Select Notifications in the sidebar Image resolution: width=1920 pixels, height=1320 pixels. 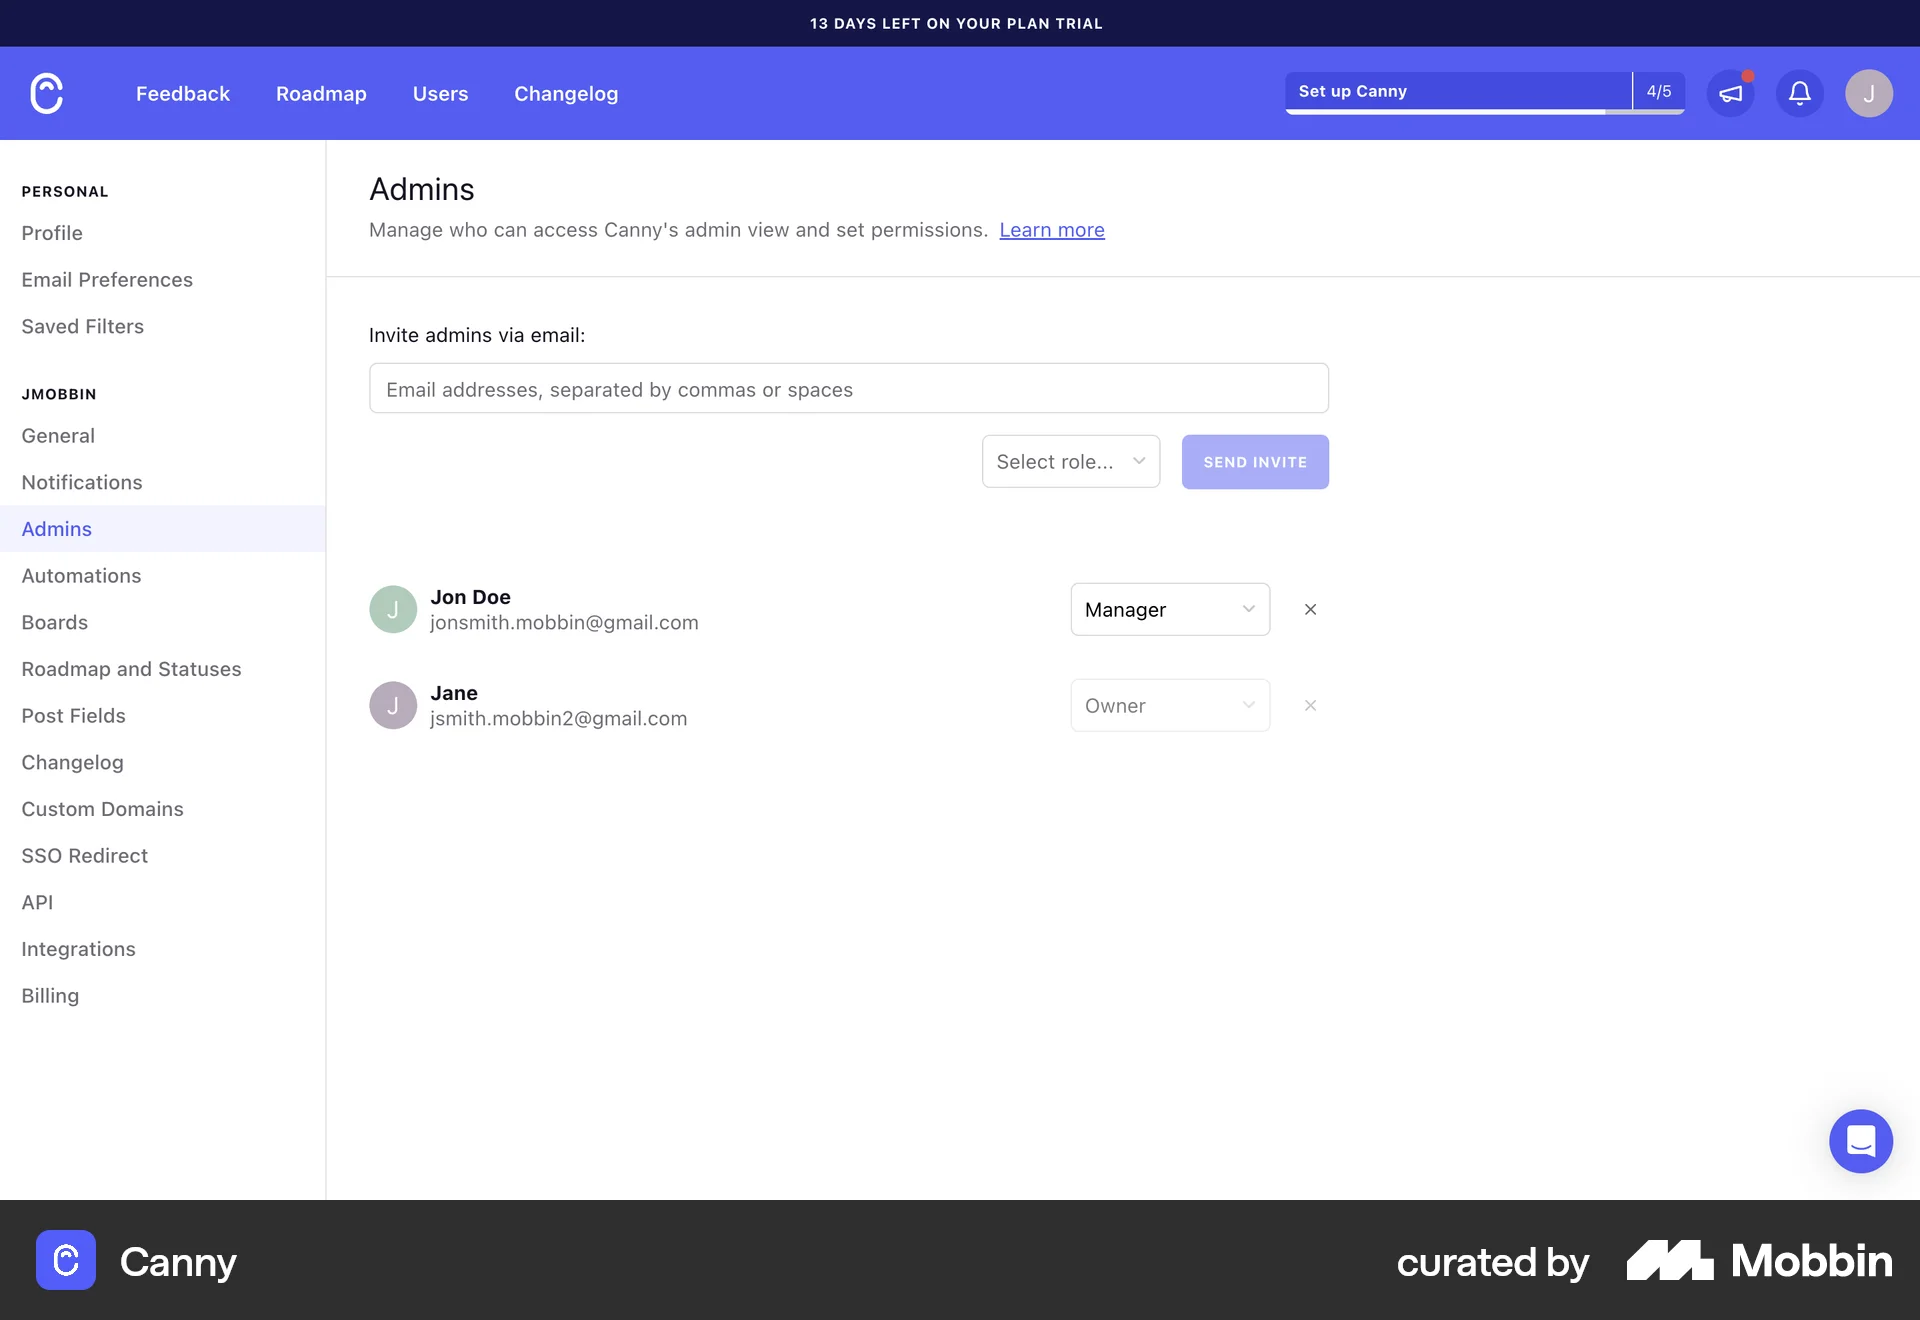[82, 482]
